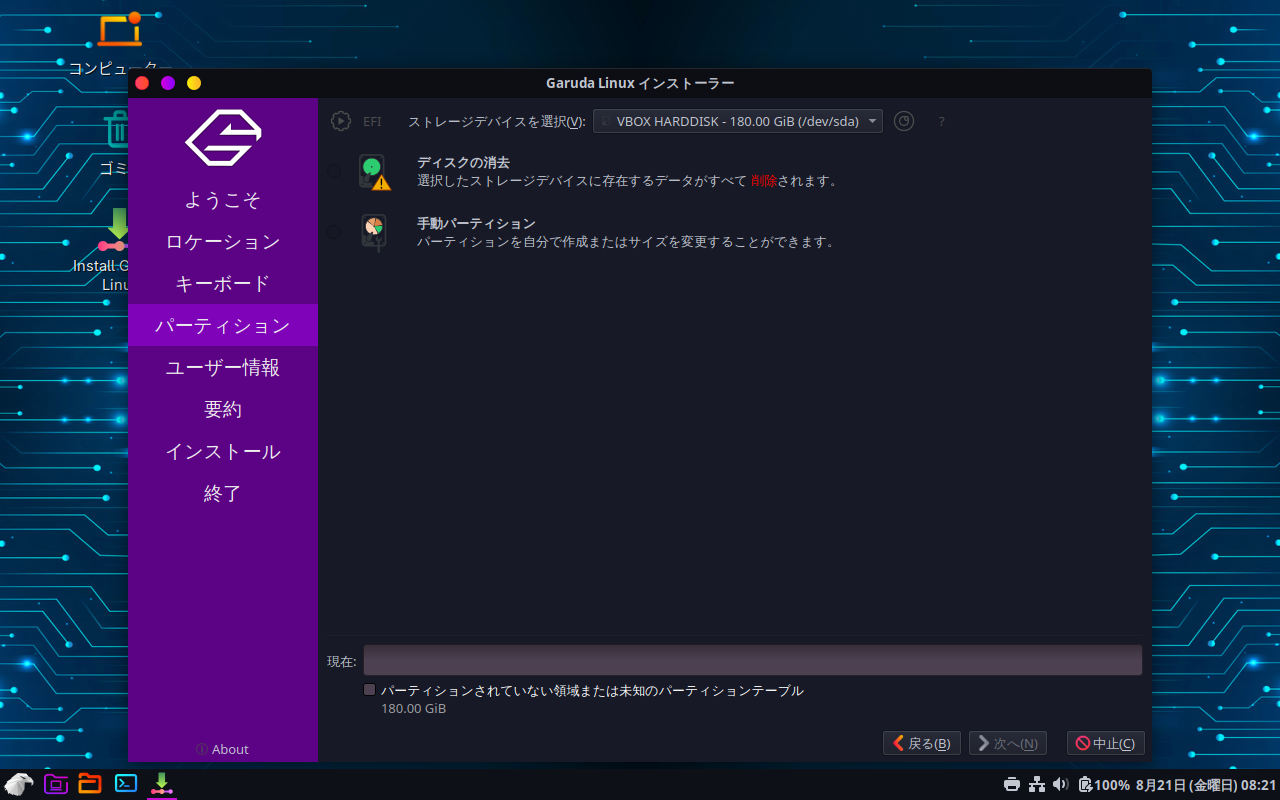Click the EFI gear icon
This screenshot has height=800, width=1280.
341,121
